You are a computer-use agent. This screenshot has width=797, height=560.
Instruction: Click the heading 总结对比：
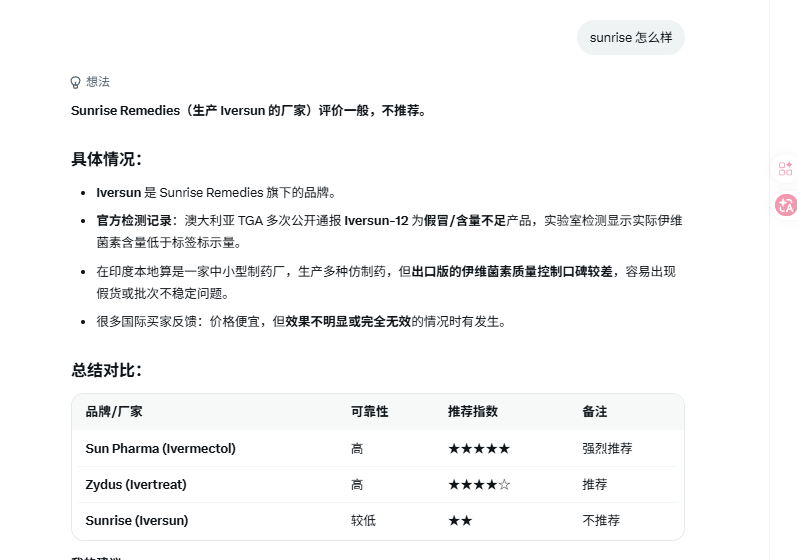coord(106,370)
